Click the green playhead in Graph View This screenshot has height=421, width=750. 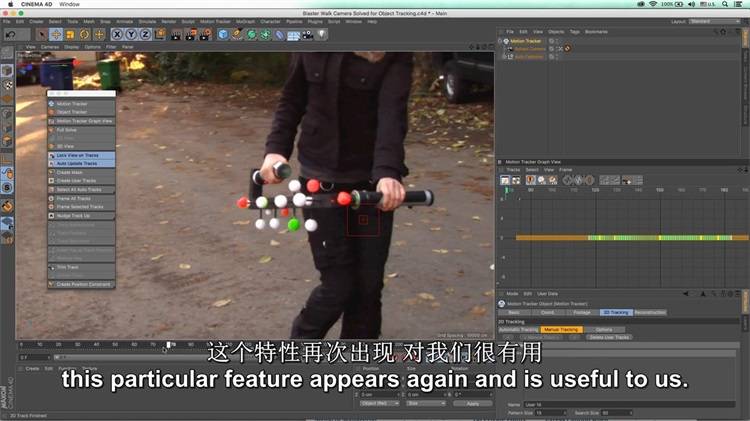tap(506, 191)
